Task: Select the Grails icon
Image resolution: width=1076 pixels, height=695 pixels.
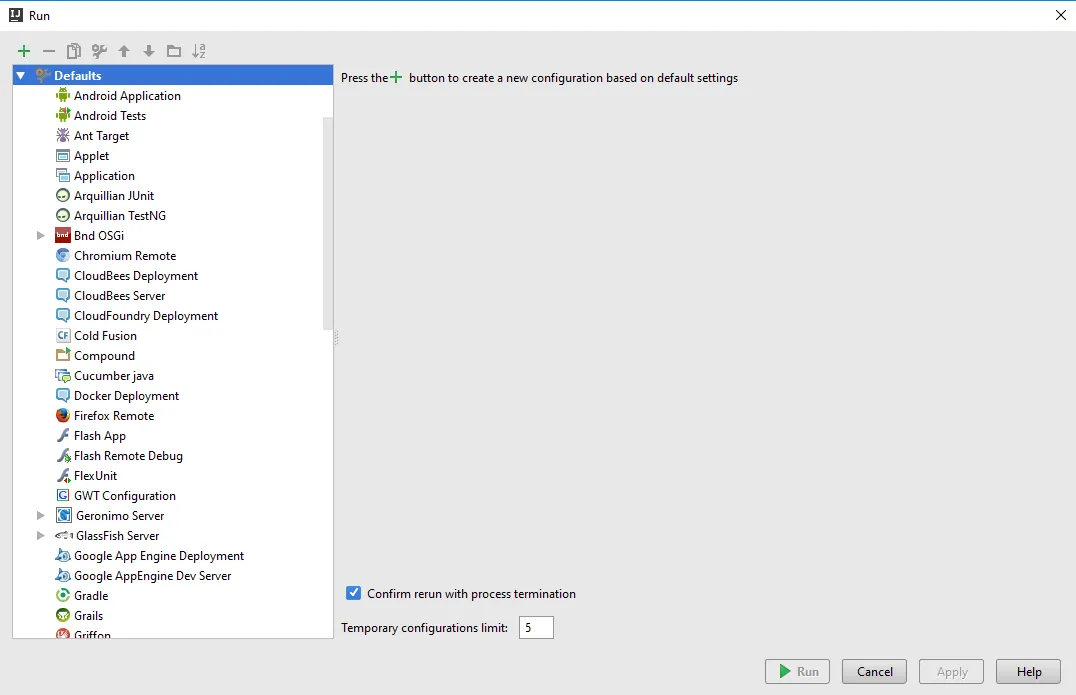Action: click(x=63, y=615)
